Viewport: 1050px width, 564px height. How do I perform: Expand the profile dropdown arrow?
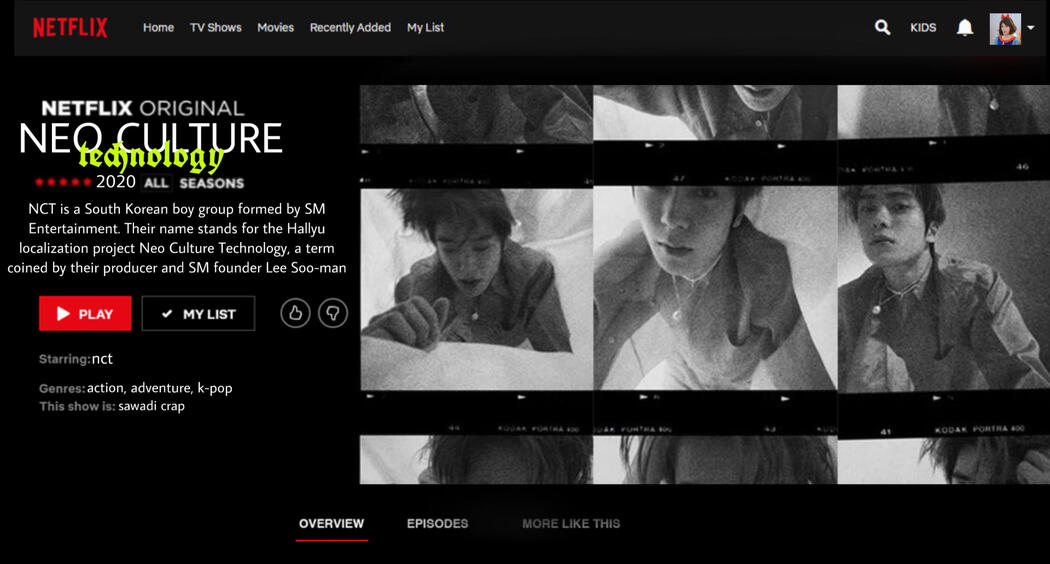[1031, 29]
